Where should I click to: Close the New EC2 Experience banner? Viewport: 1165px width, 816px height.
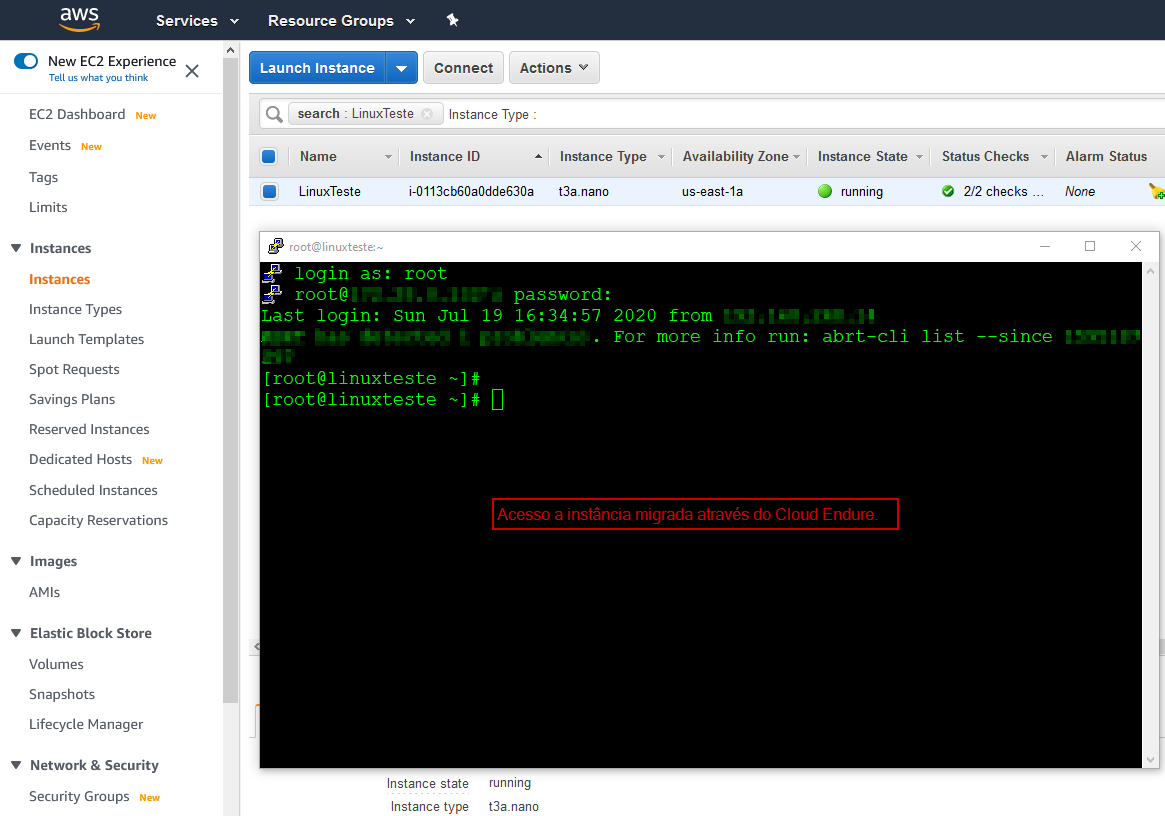coord(192,71)
